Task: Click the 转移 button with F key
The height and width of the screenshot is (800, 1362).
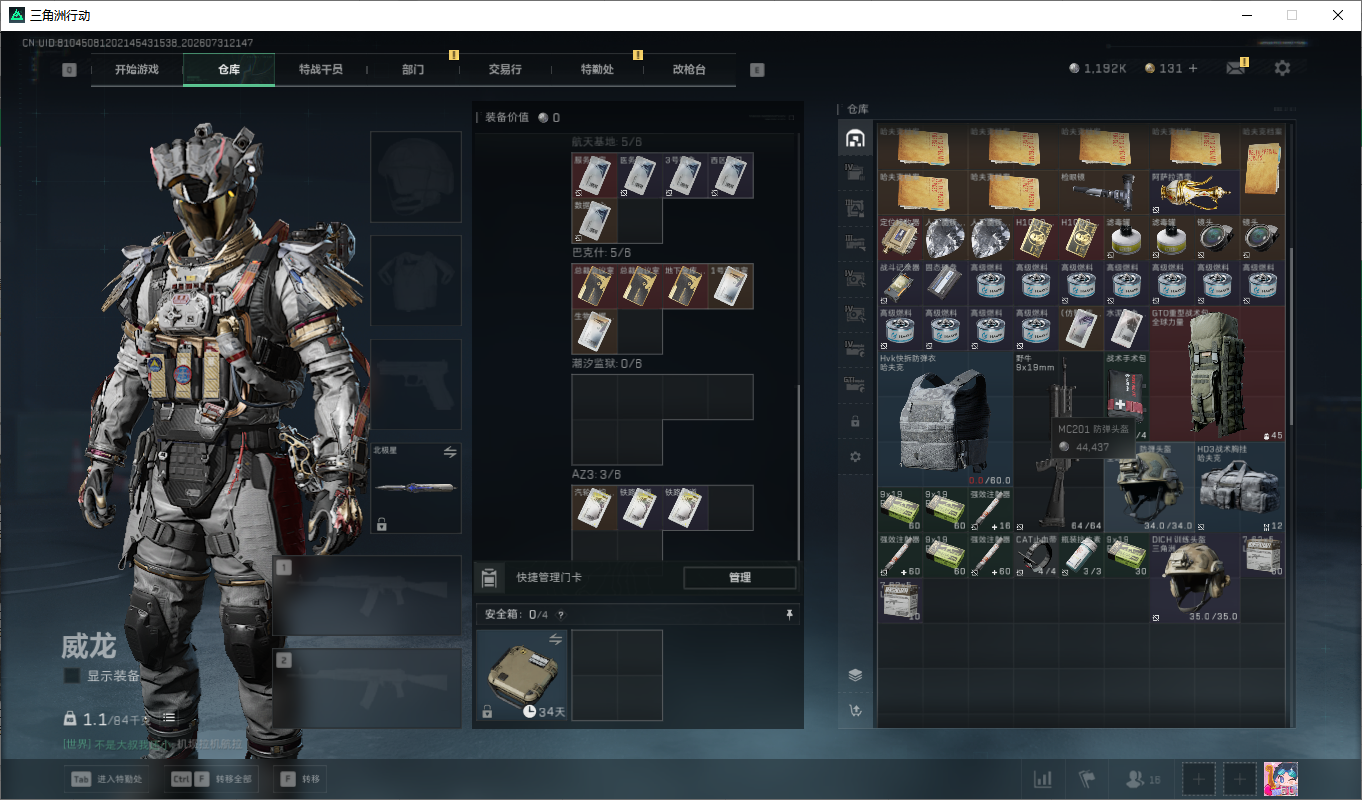Action: pos(300,779)
